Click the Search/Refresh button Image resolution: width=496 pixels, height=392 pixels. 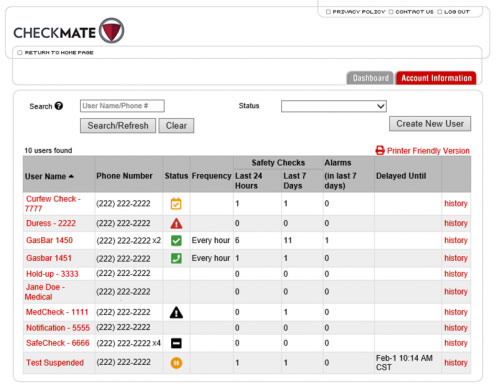tap(118, 126)
